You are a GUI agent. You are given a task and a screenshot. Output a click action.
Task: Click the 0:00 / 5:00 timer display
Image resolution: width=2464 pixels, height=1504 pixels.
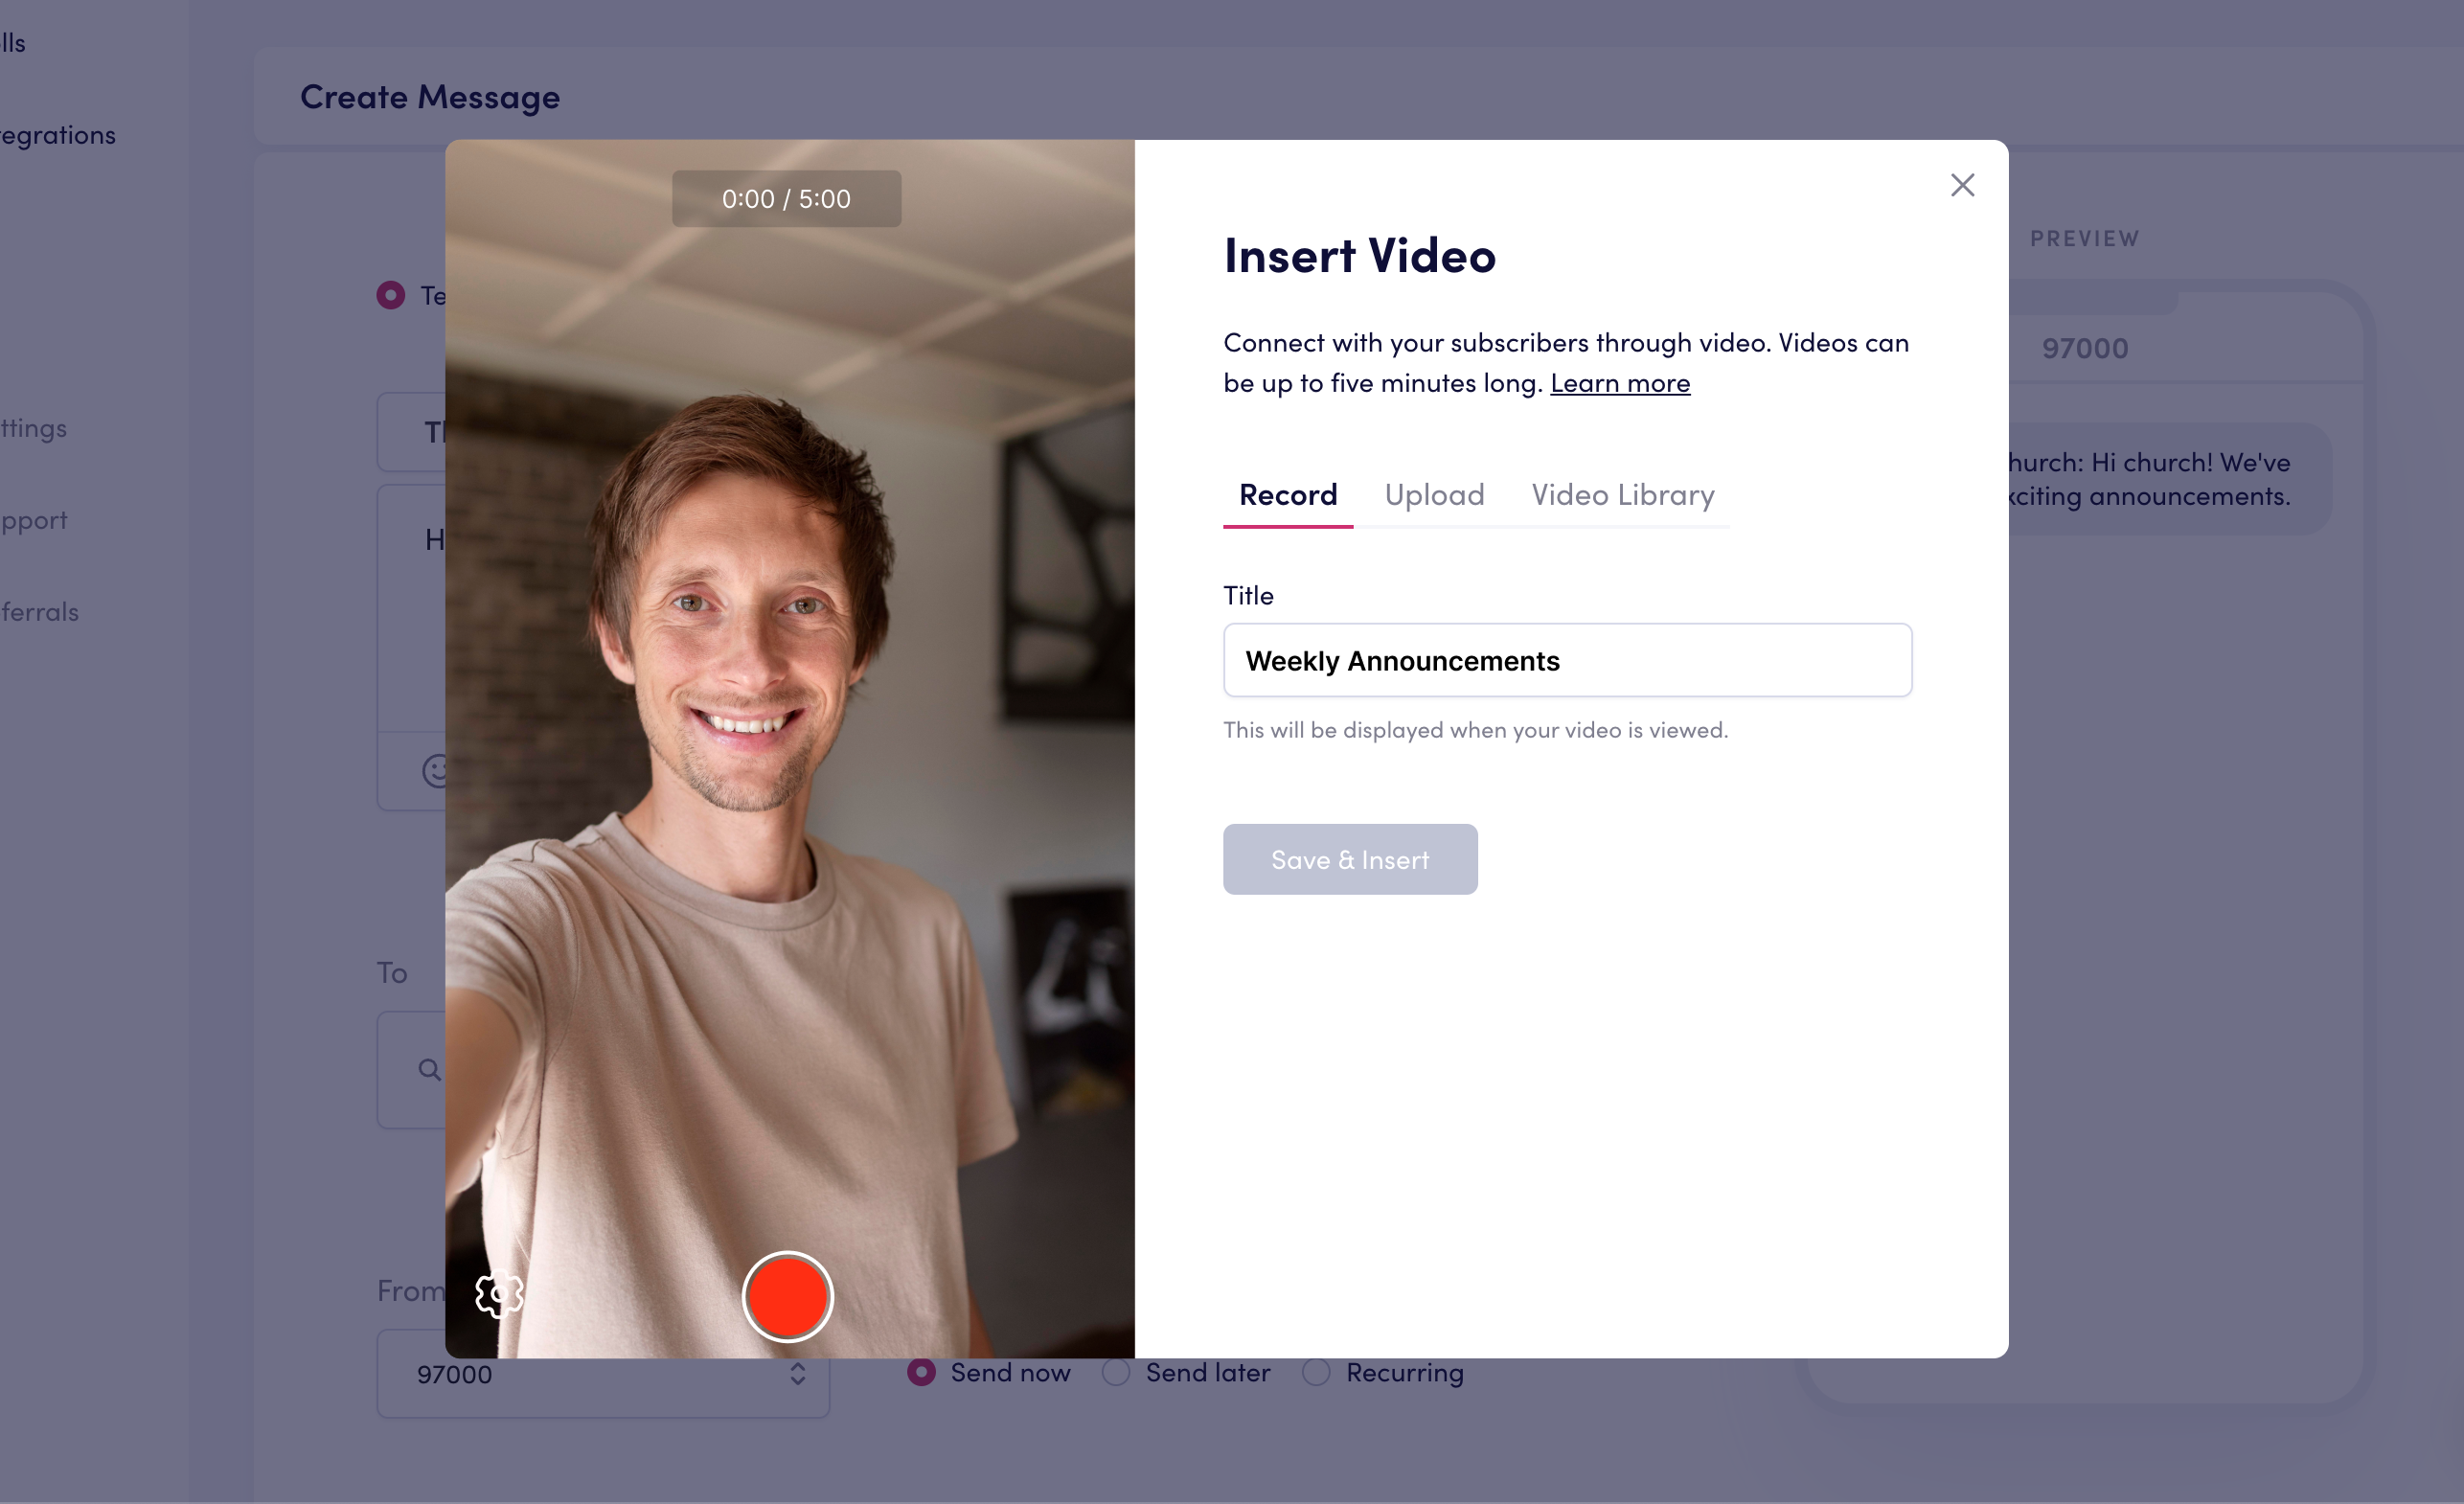[786, 199]
